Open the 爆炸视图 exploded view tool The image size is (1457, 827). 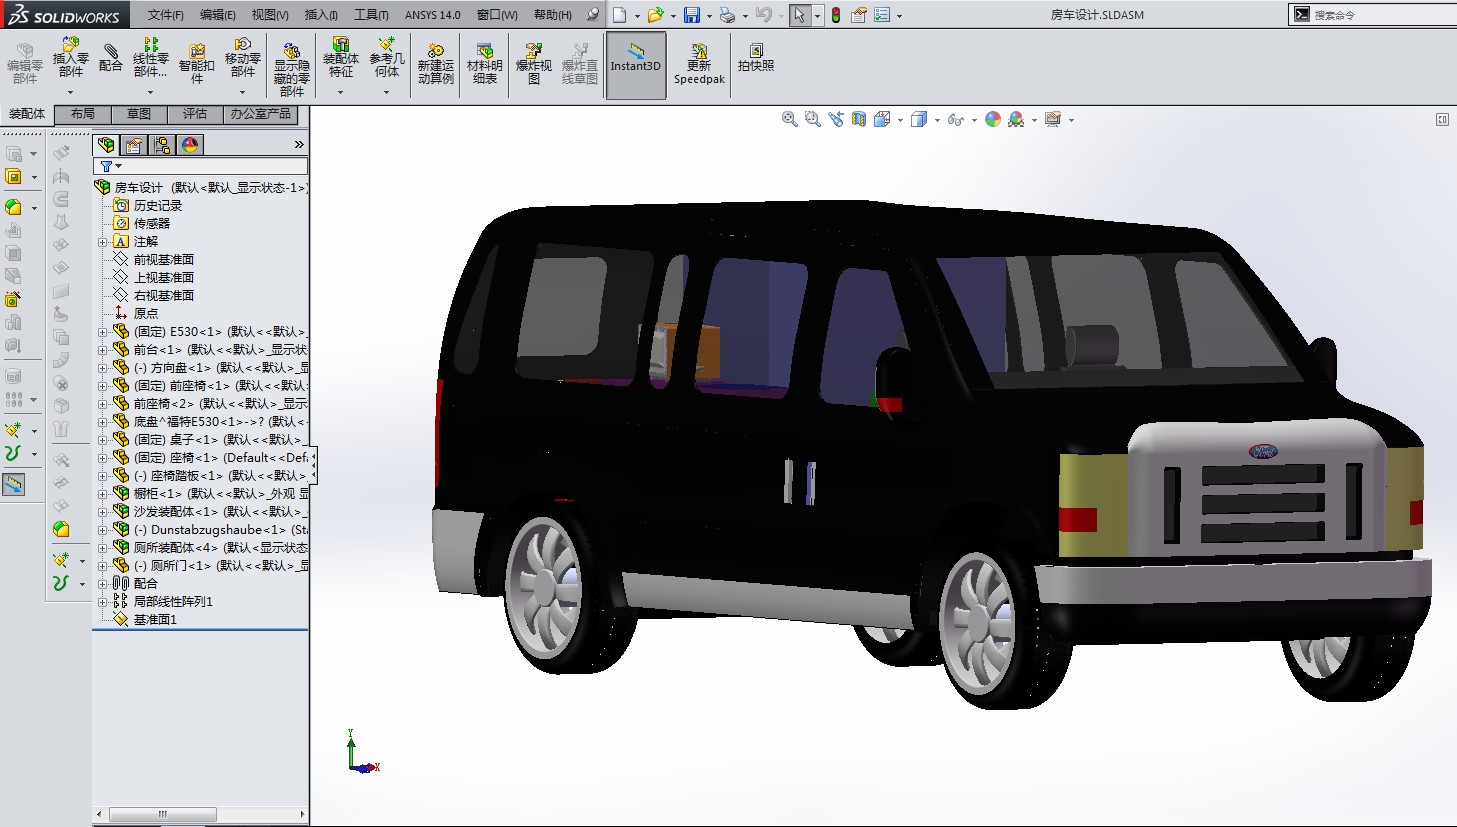point(533,63)
